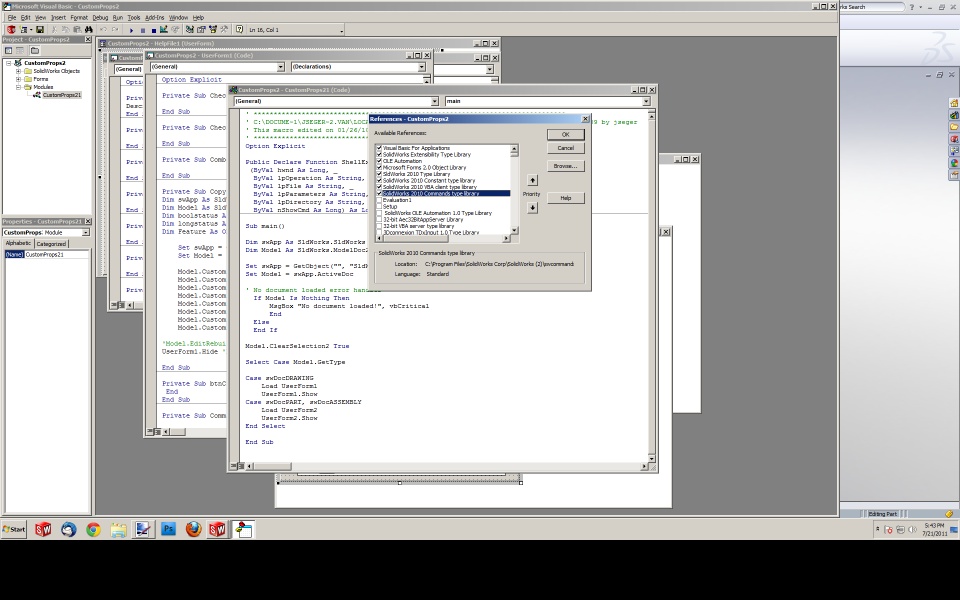The image size is (960, 600).
Task: Check the Setup reference checkbox
Action: pos(379,206)
